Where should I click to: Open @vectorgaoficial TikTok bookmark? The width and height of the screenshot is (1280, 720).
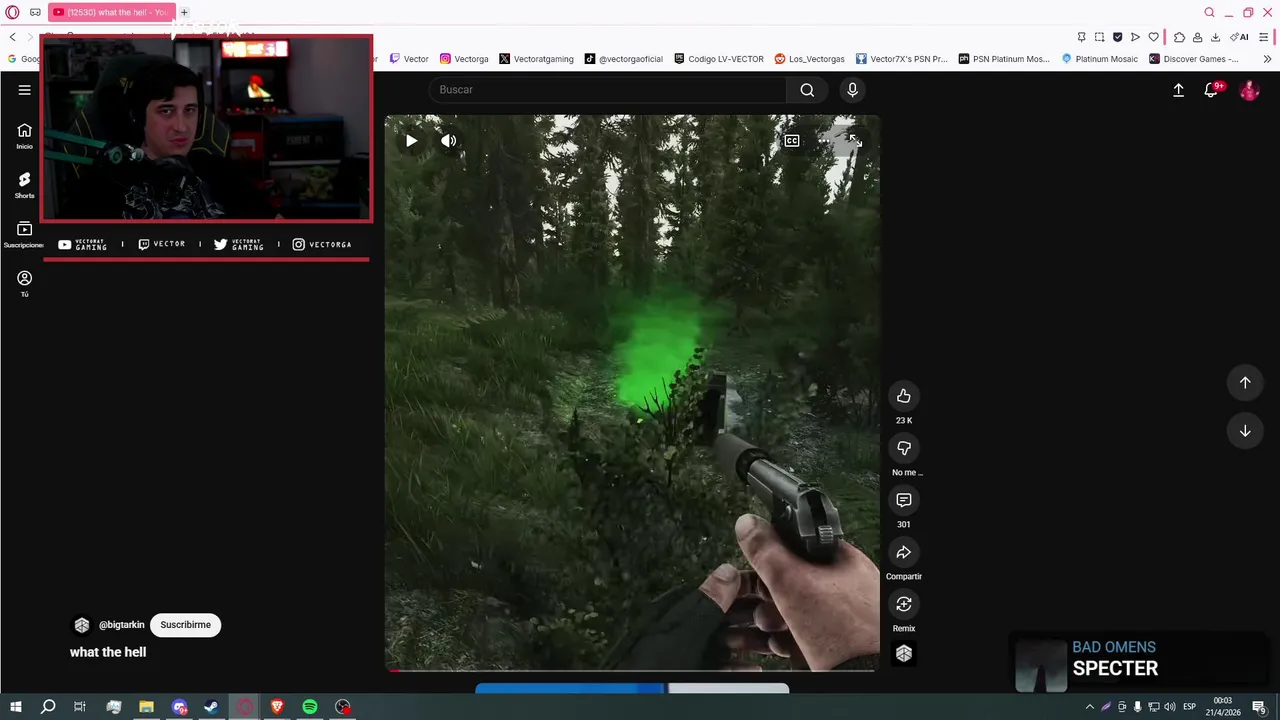(624, 59)
